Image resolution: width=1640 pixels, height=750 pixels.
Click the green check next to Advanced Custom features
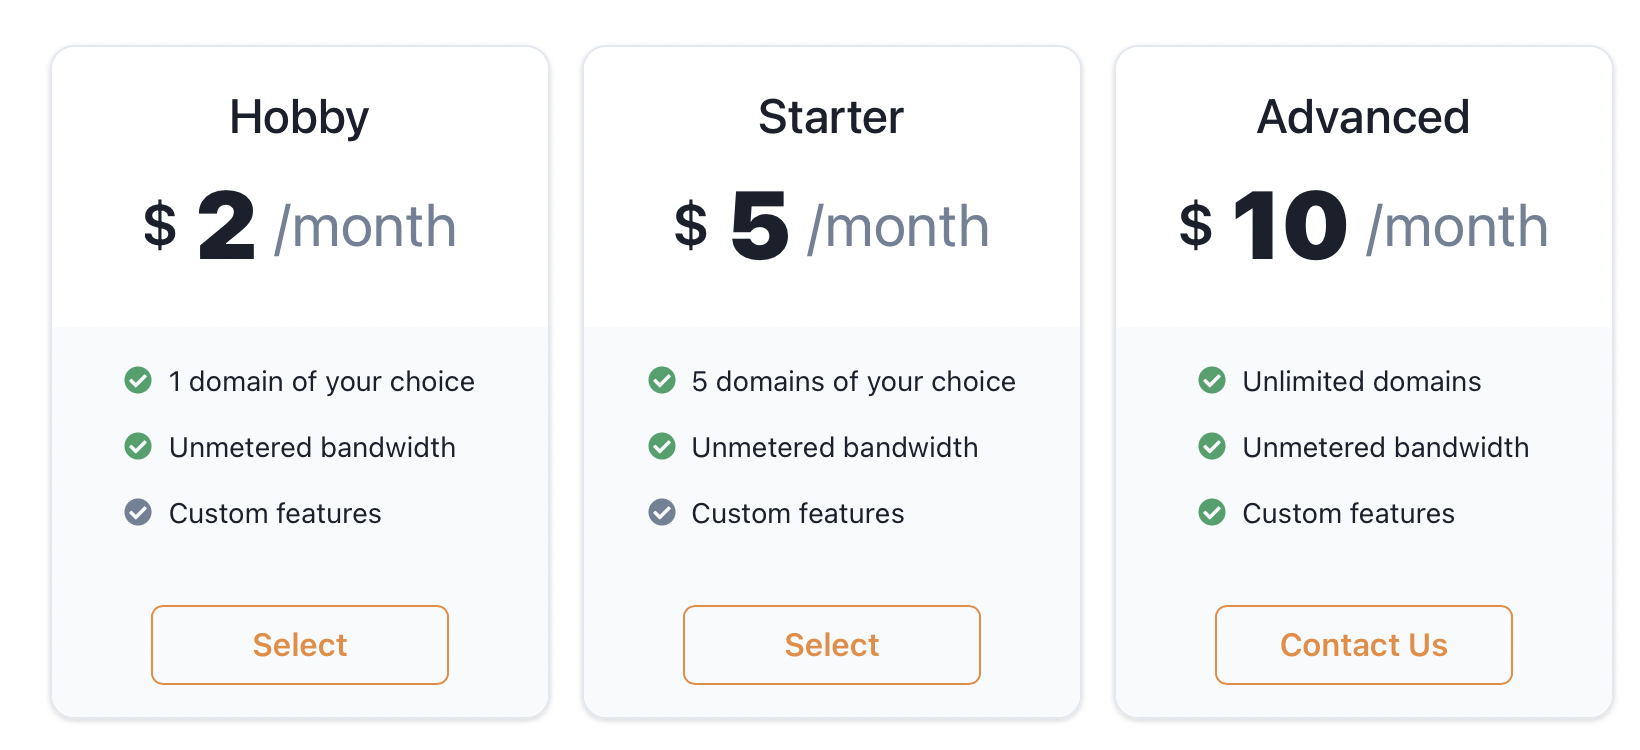(1212, 513)
